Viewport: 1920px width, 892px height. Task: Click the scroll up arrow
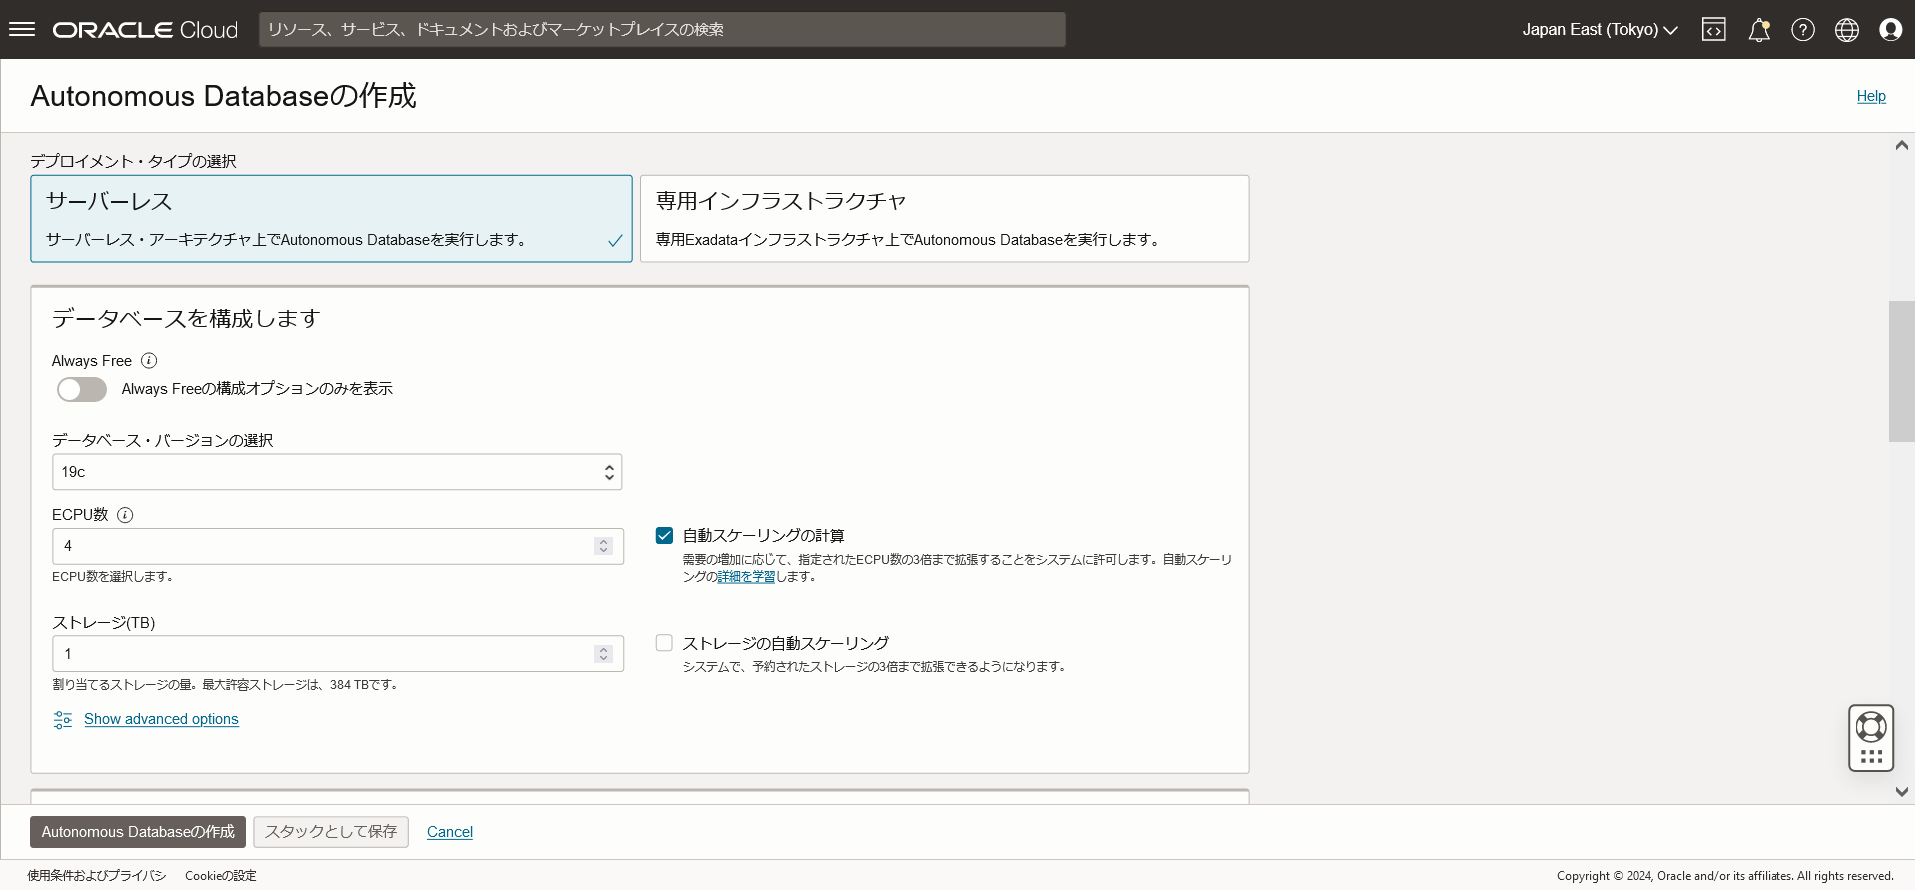(1901, 146)
